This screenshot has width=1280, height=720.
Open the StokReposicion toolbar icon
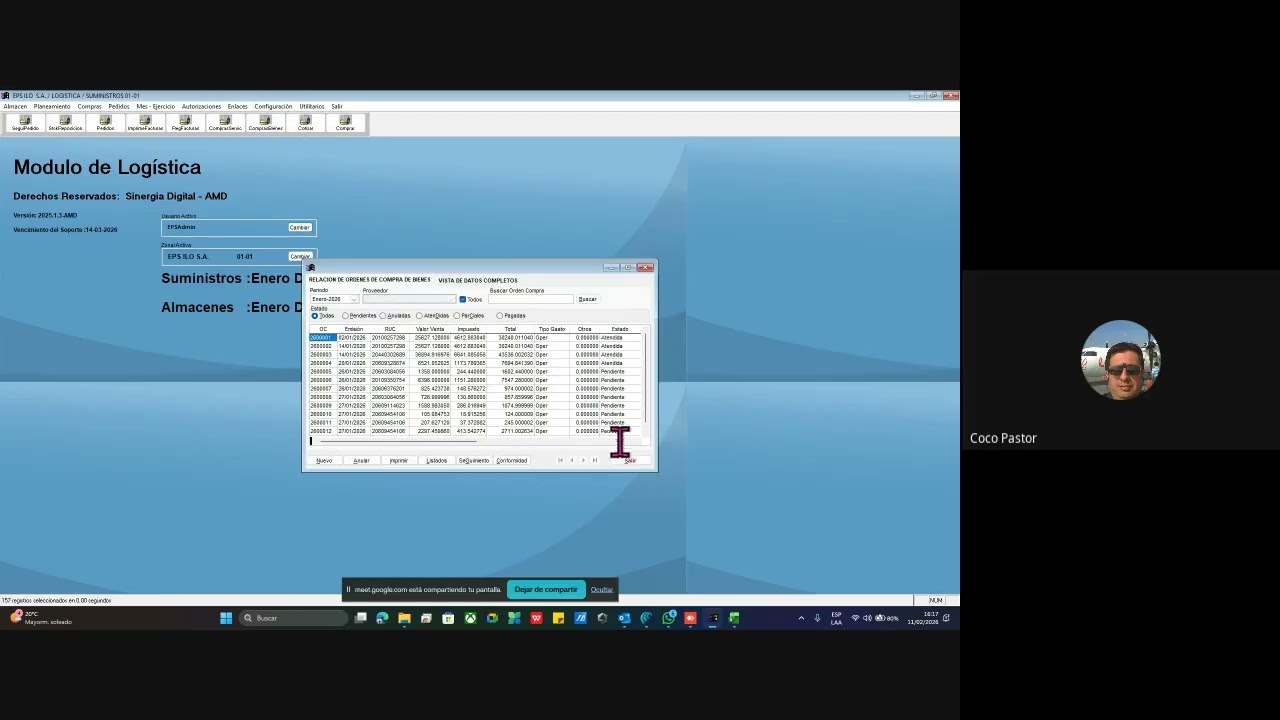coord(65,123)
